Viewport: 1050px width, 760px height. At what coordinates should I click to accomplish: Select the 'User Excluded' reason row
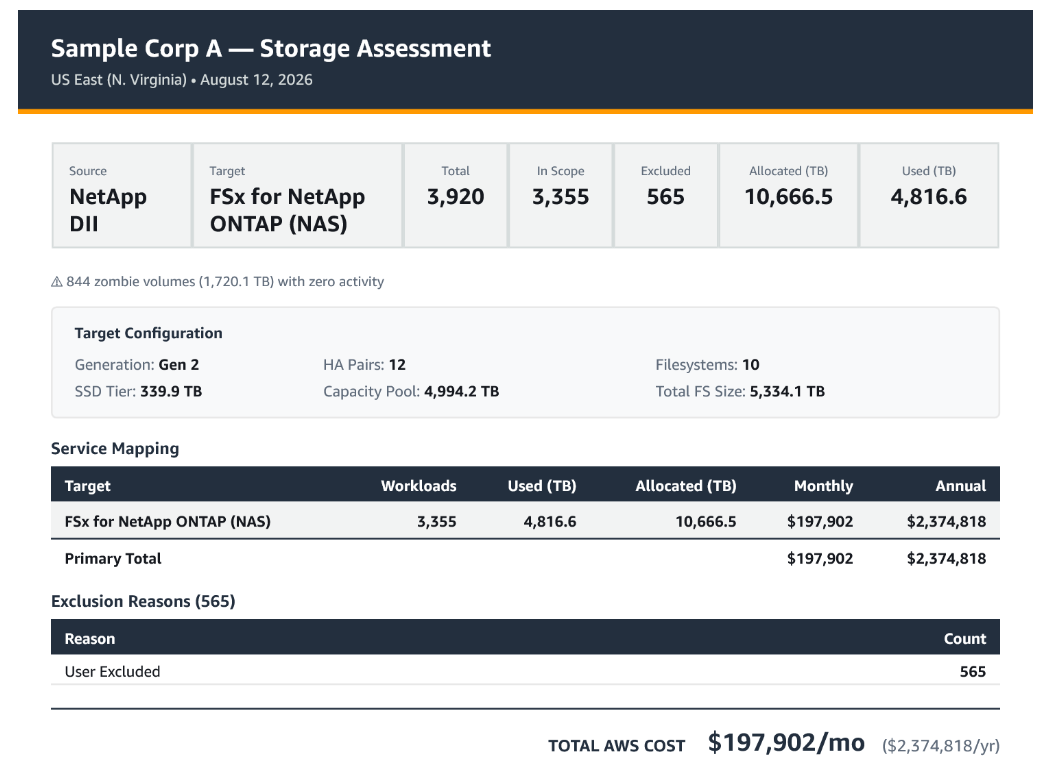(x=525, y=672)
